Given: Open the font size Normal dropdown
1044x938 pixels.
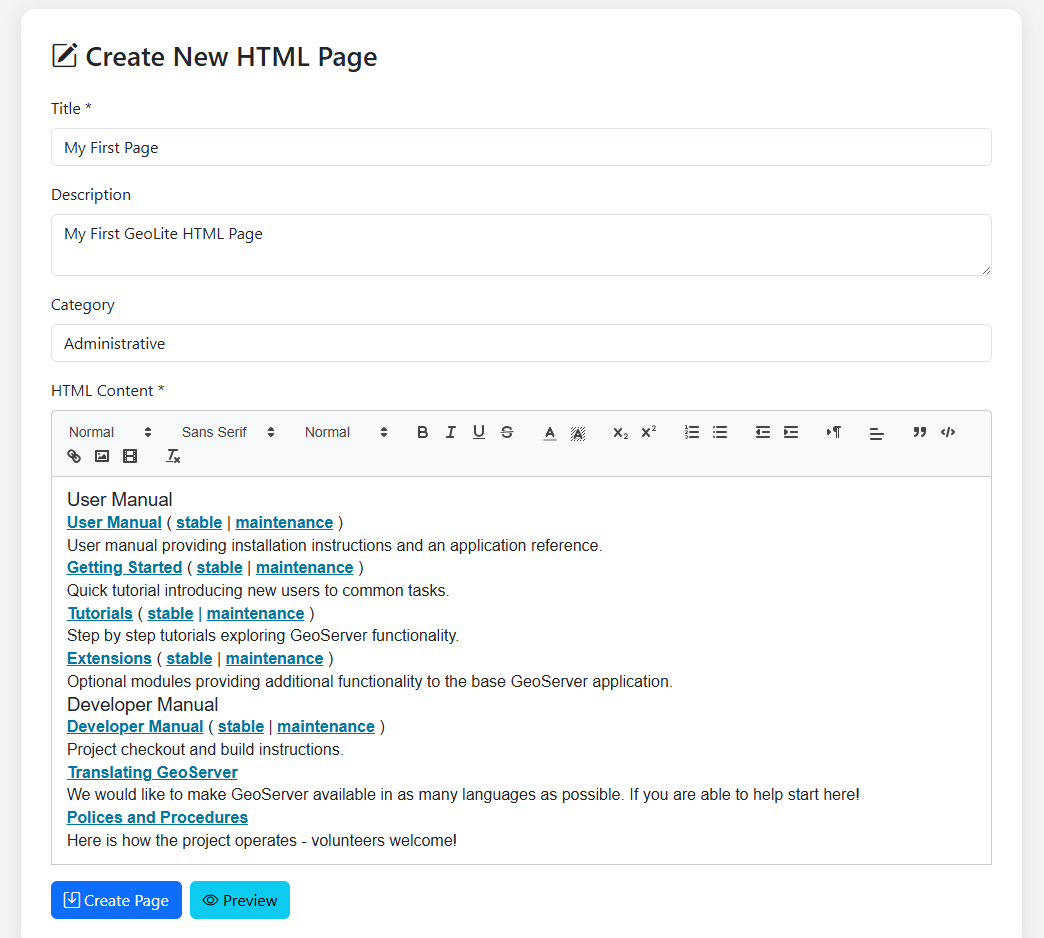Looking at the screenshot, I should coord(346,432).
